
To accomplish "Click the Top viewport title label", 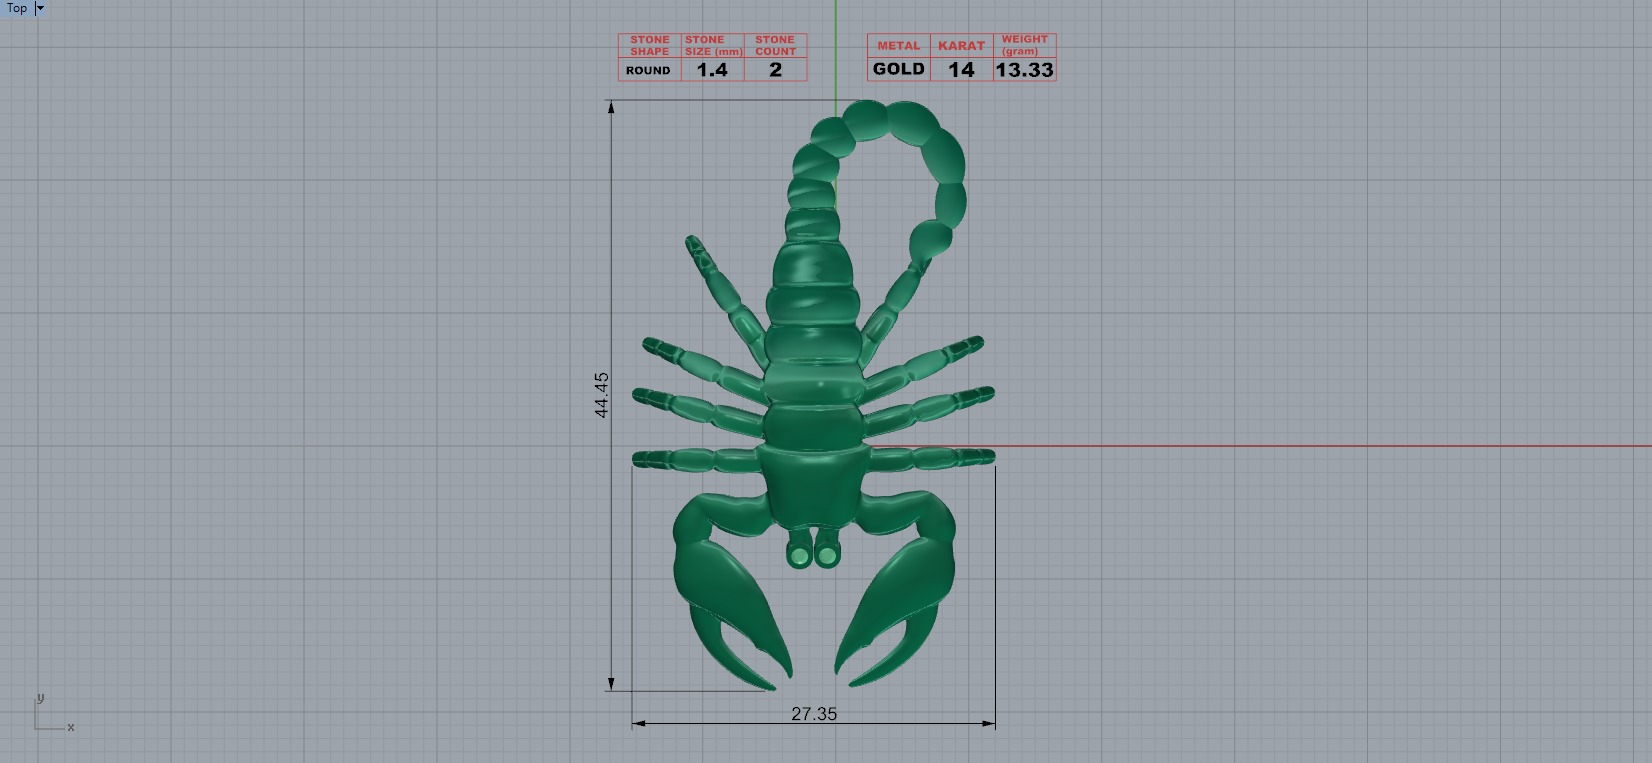I will tap(17, 8).
